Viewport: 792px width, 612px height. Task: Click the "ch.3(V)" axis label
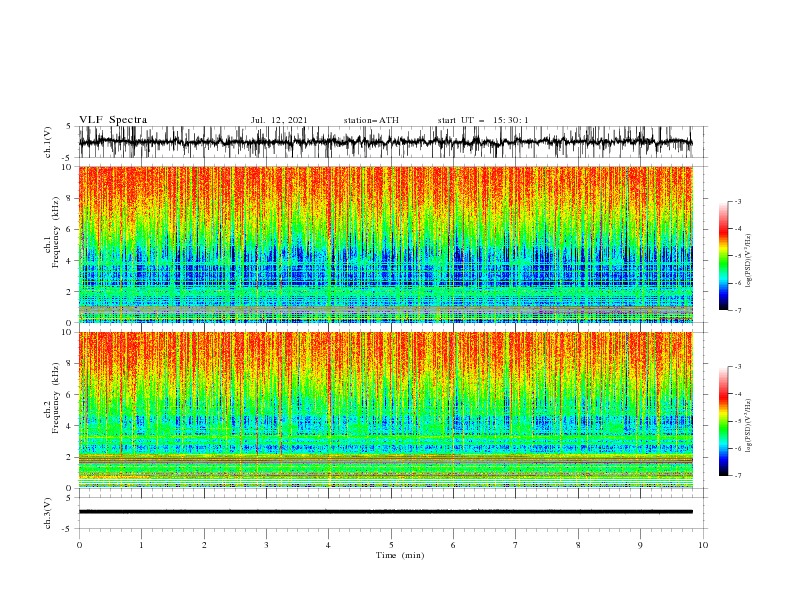pos(48,513)
